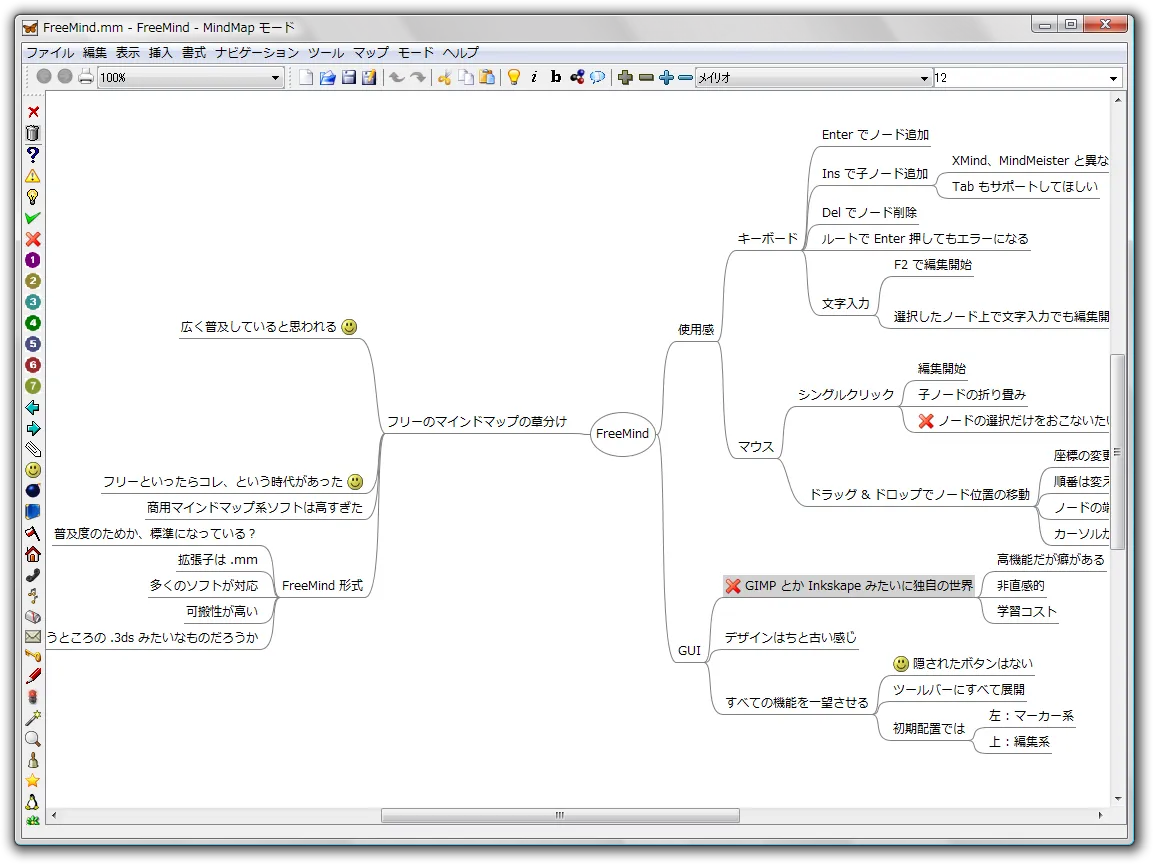
Task: Add the red house home icon
Action: [x=33, y=554]
